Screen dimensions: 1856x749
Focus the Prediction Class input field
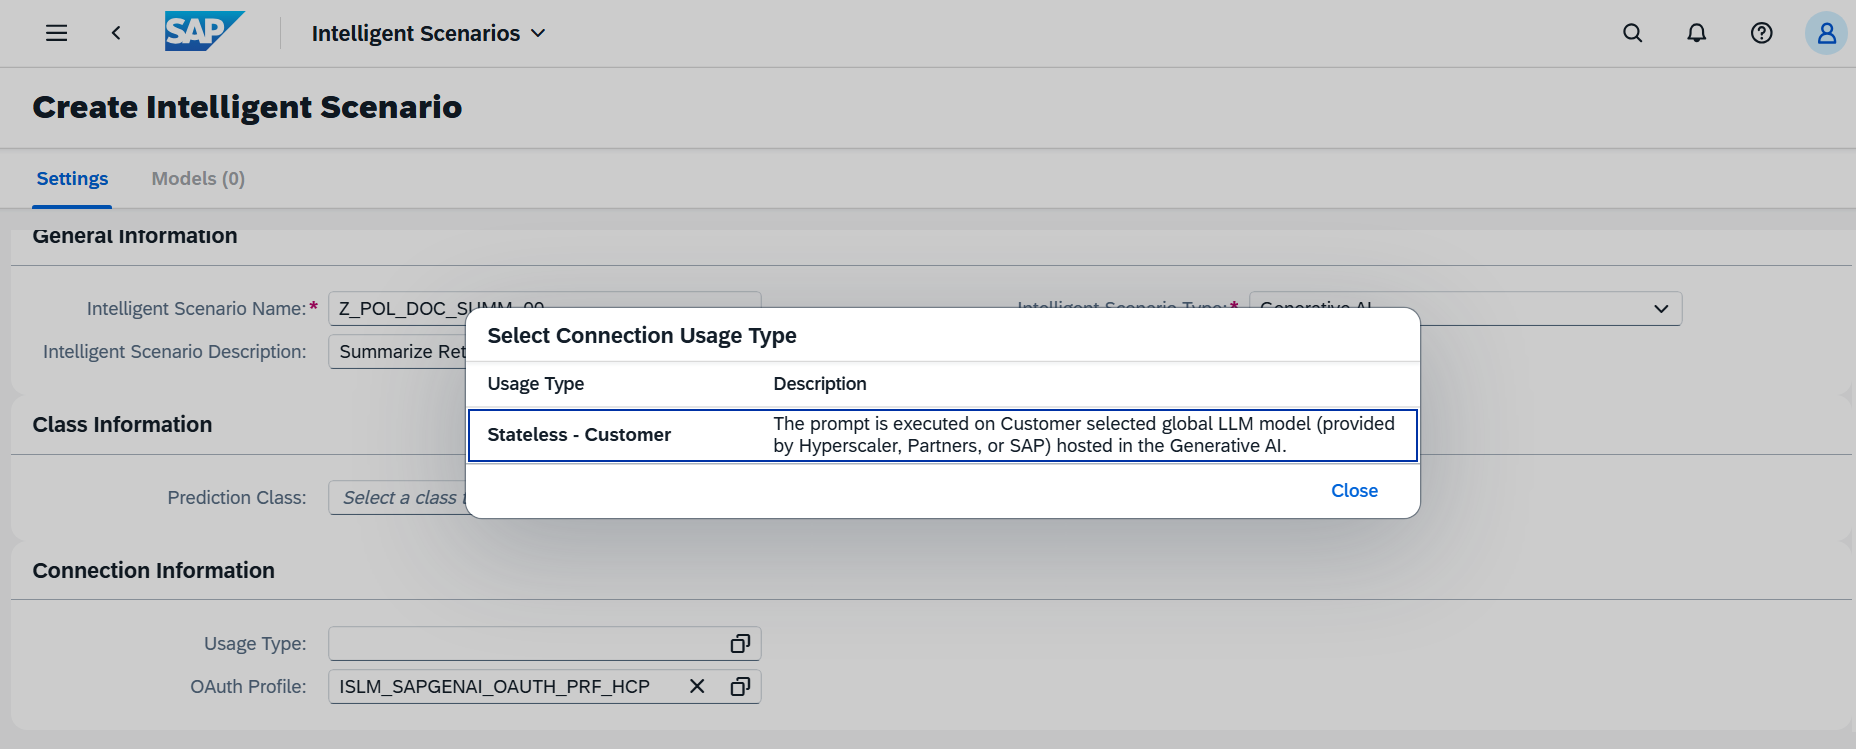[x=398, y=498]
